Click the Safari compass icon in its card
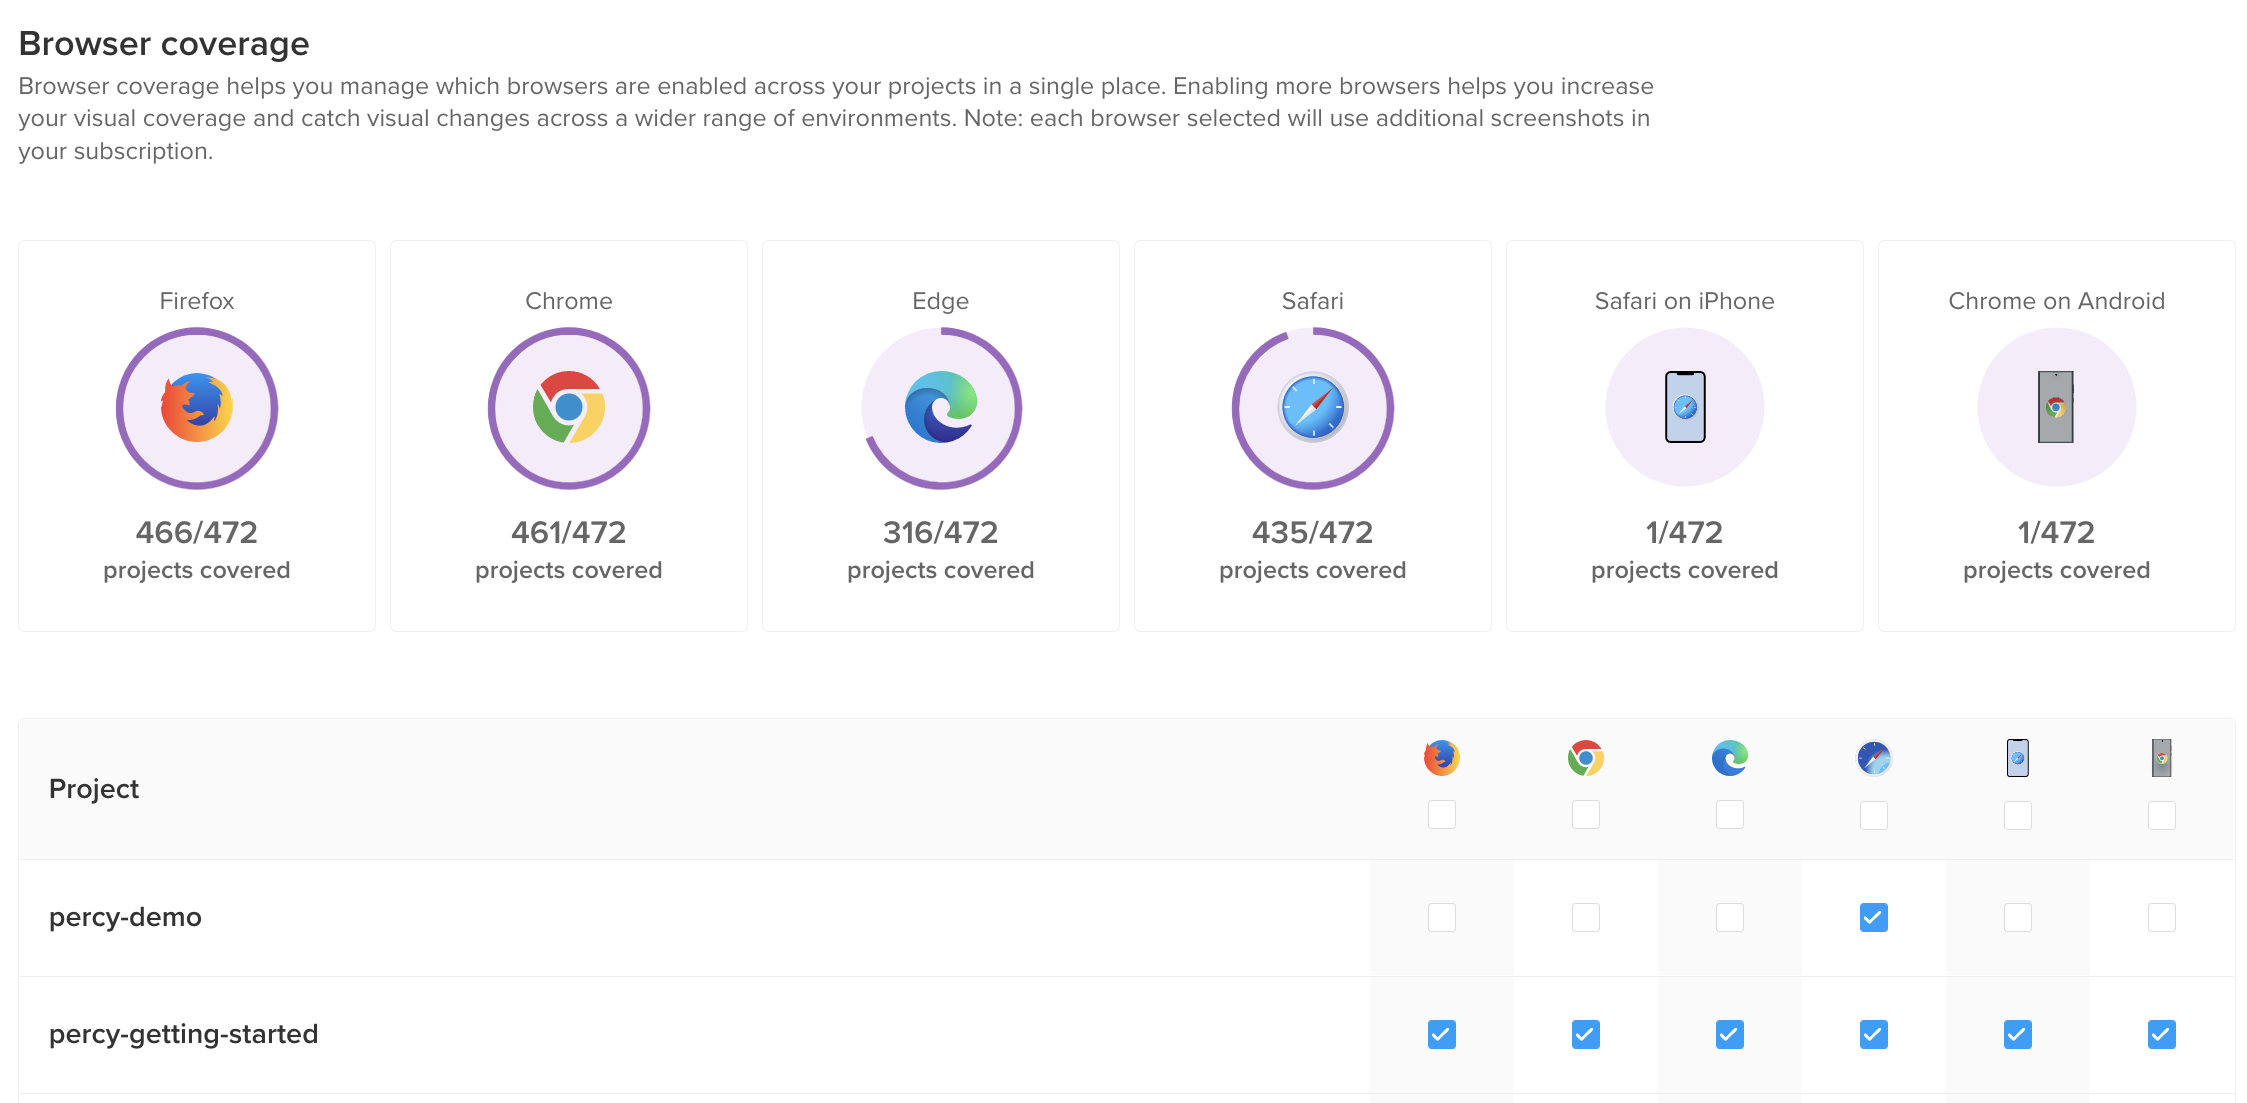2247x1103 pixels. pos(1312,408)
